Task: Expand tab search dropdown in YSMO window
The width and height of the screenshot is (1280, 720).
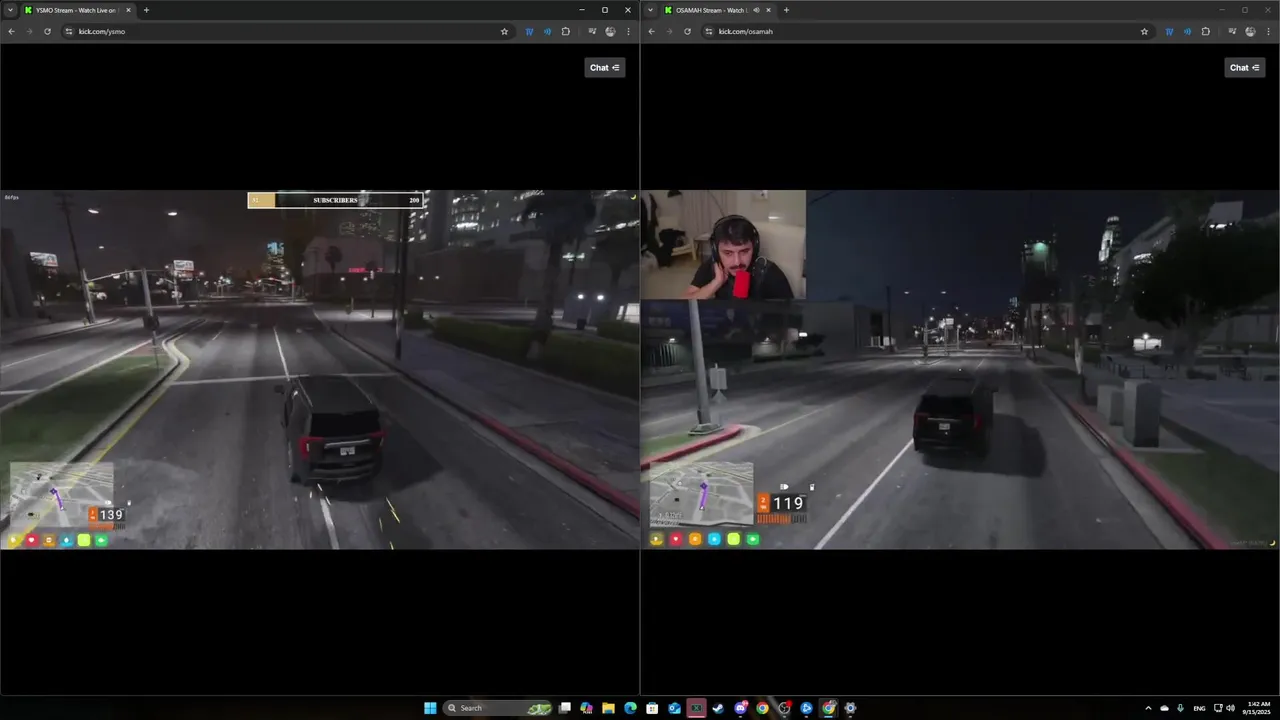Action: 11,10
